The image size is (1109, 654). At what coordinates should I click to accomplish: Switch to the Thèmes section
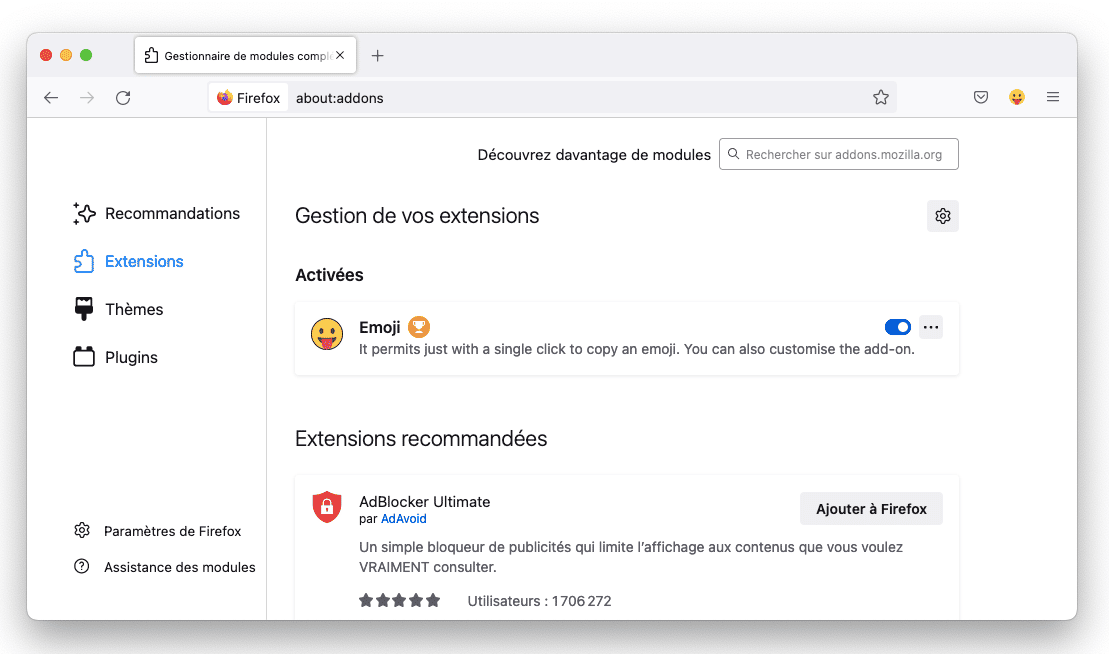(134, 310)
